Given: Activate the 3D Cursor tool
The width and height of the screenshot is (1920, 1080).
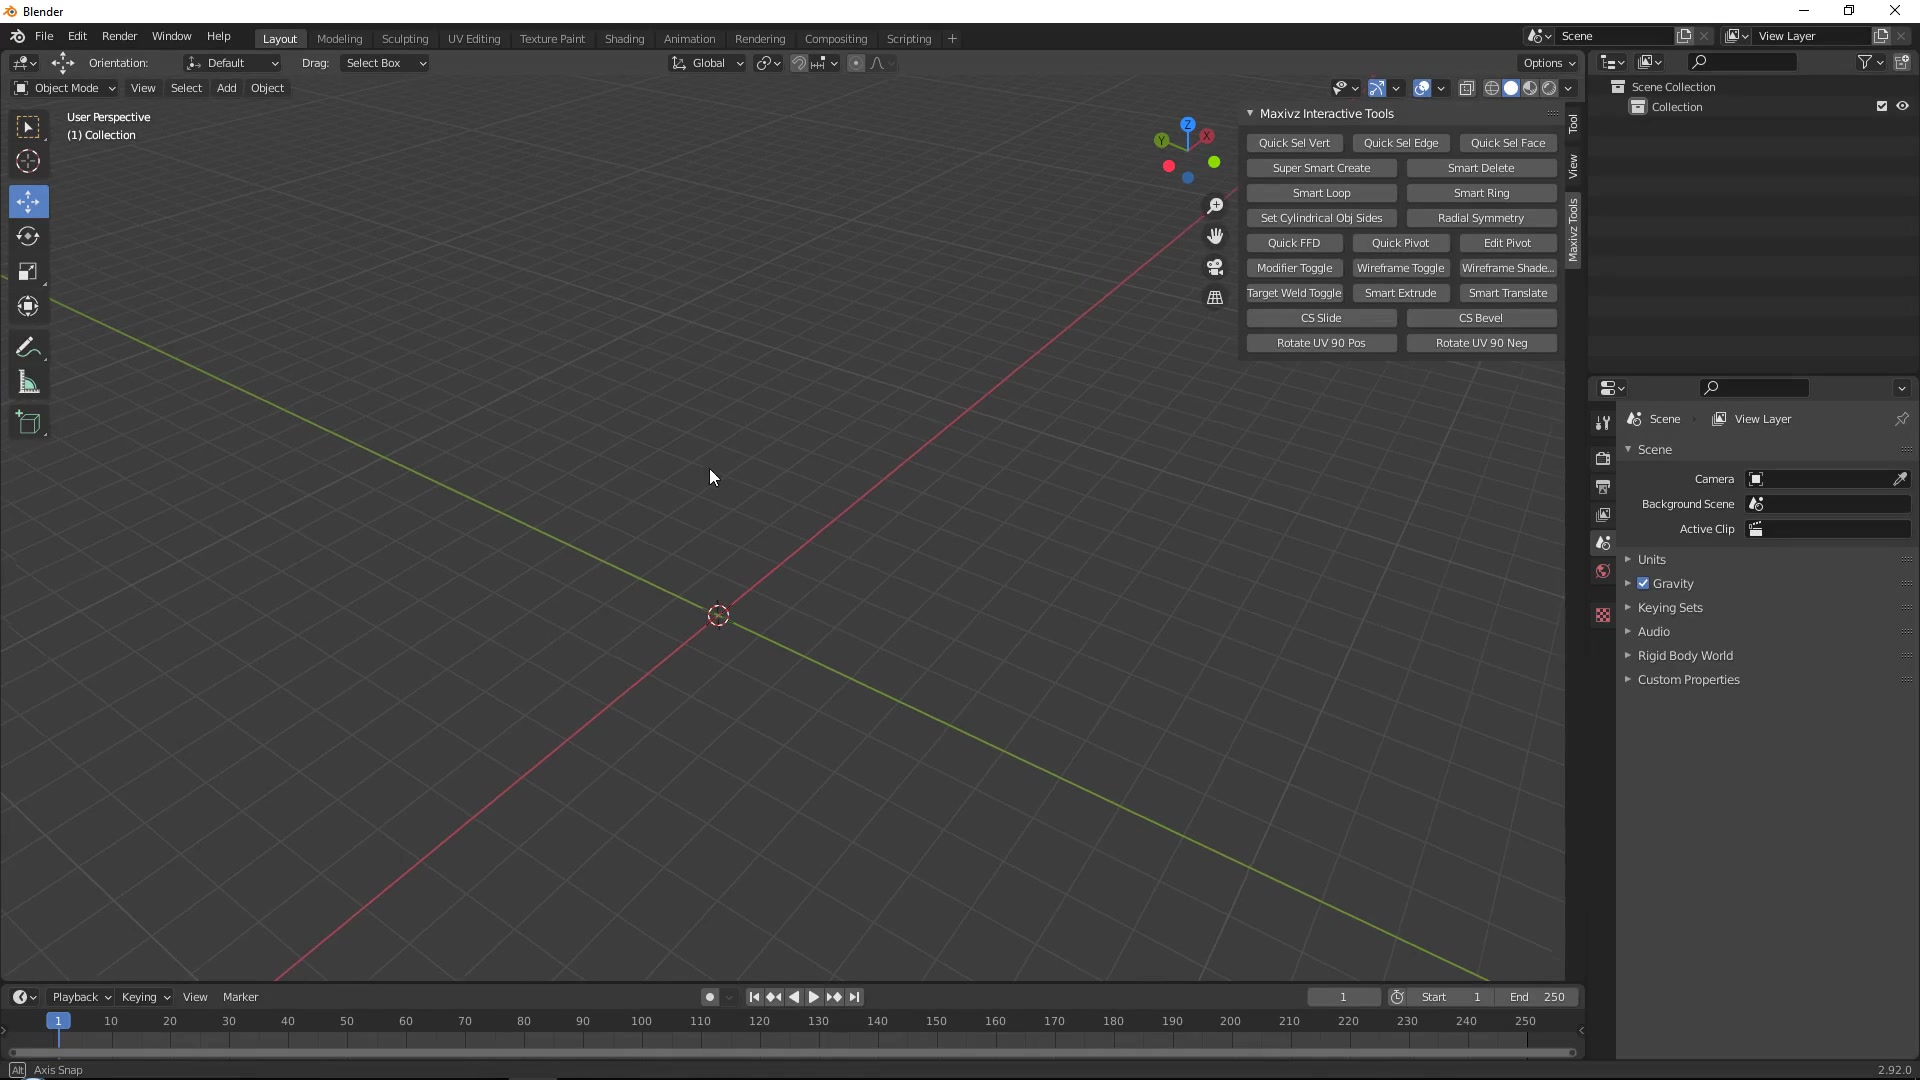Looking at the screenshot, I should coord(28,161).
